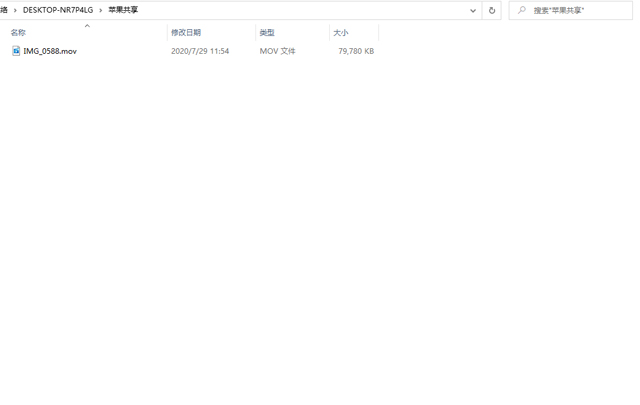Open the address bar history dropdown

tap(473, 10)
